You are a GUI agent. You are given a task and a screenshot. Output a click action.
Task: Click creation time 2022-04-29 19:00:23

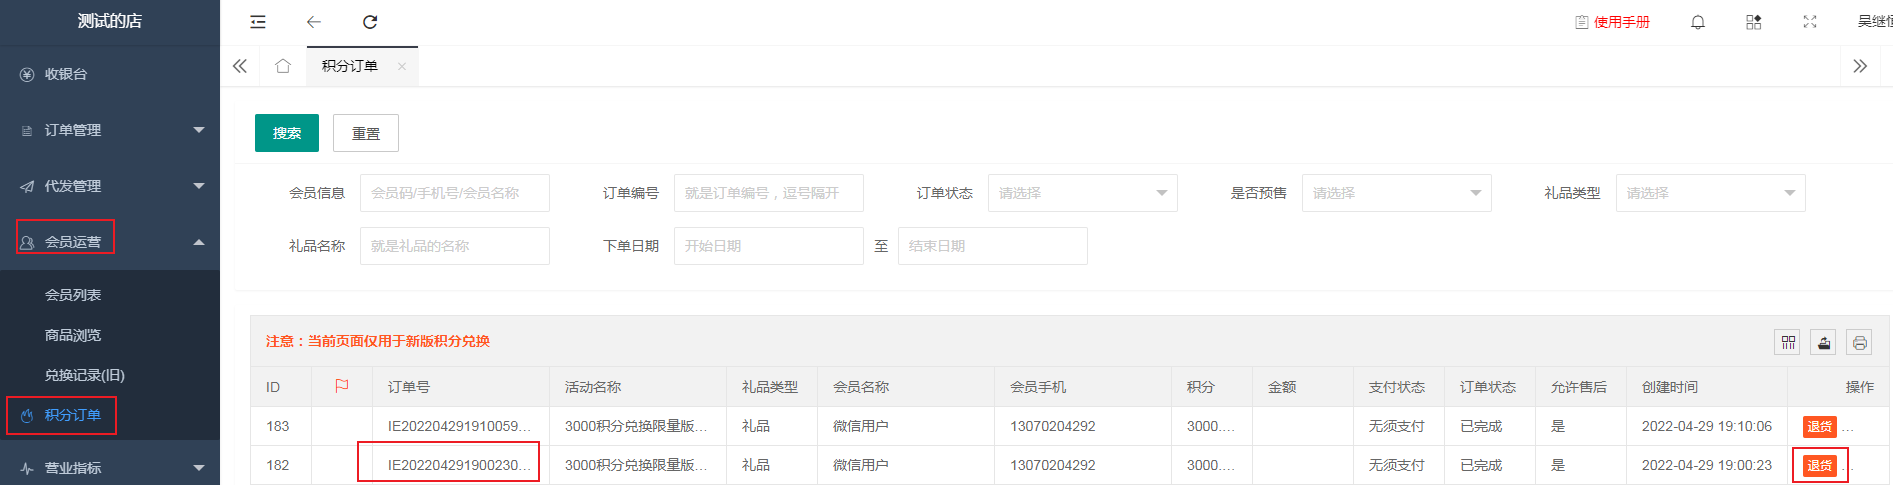tap(1707, 465)
